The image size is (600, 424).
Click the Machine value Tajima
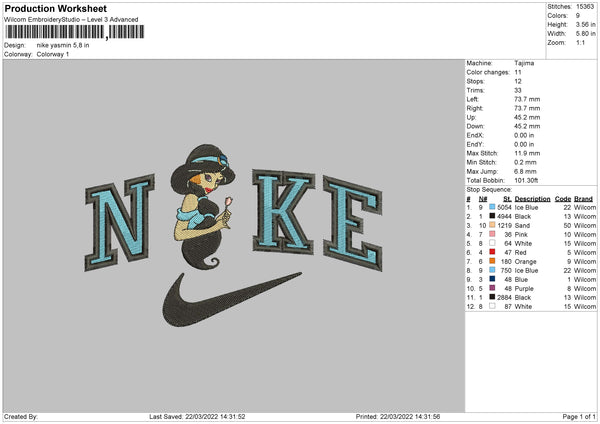(524, 63)
